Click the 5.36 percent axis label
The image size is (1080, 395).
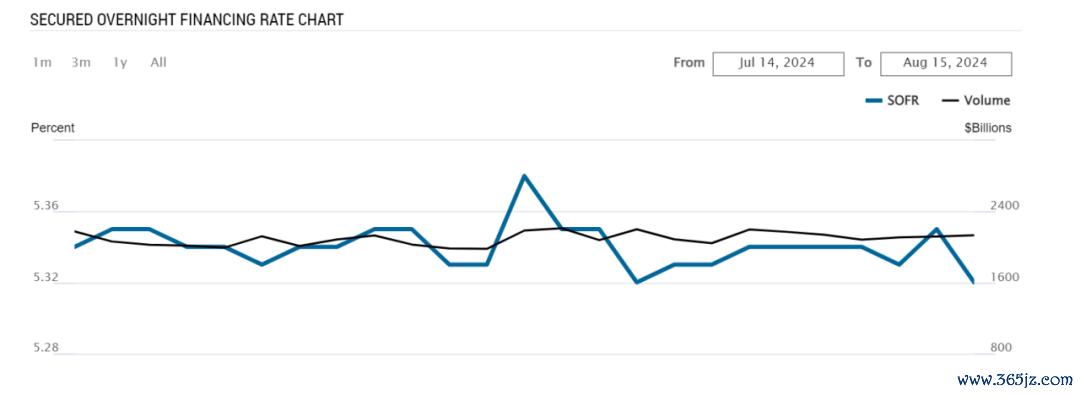pyautogui.click(x=45, y=206)
